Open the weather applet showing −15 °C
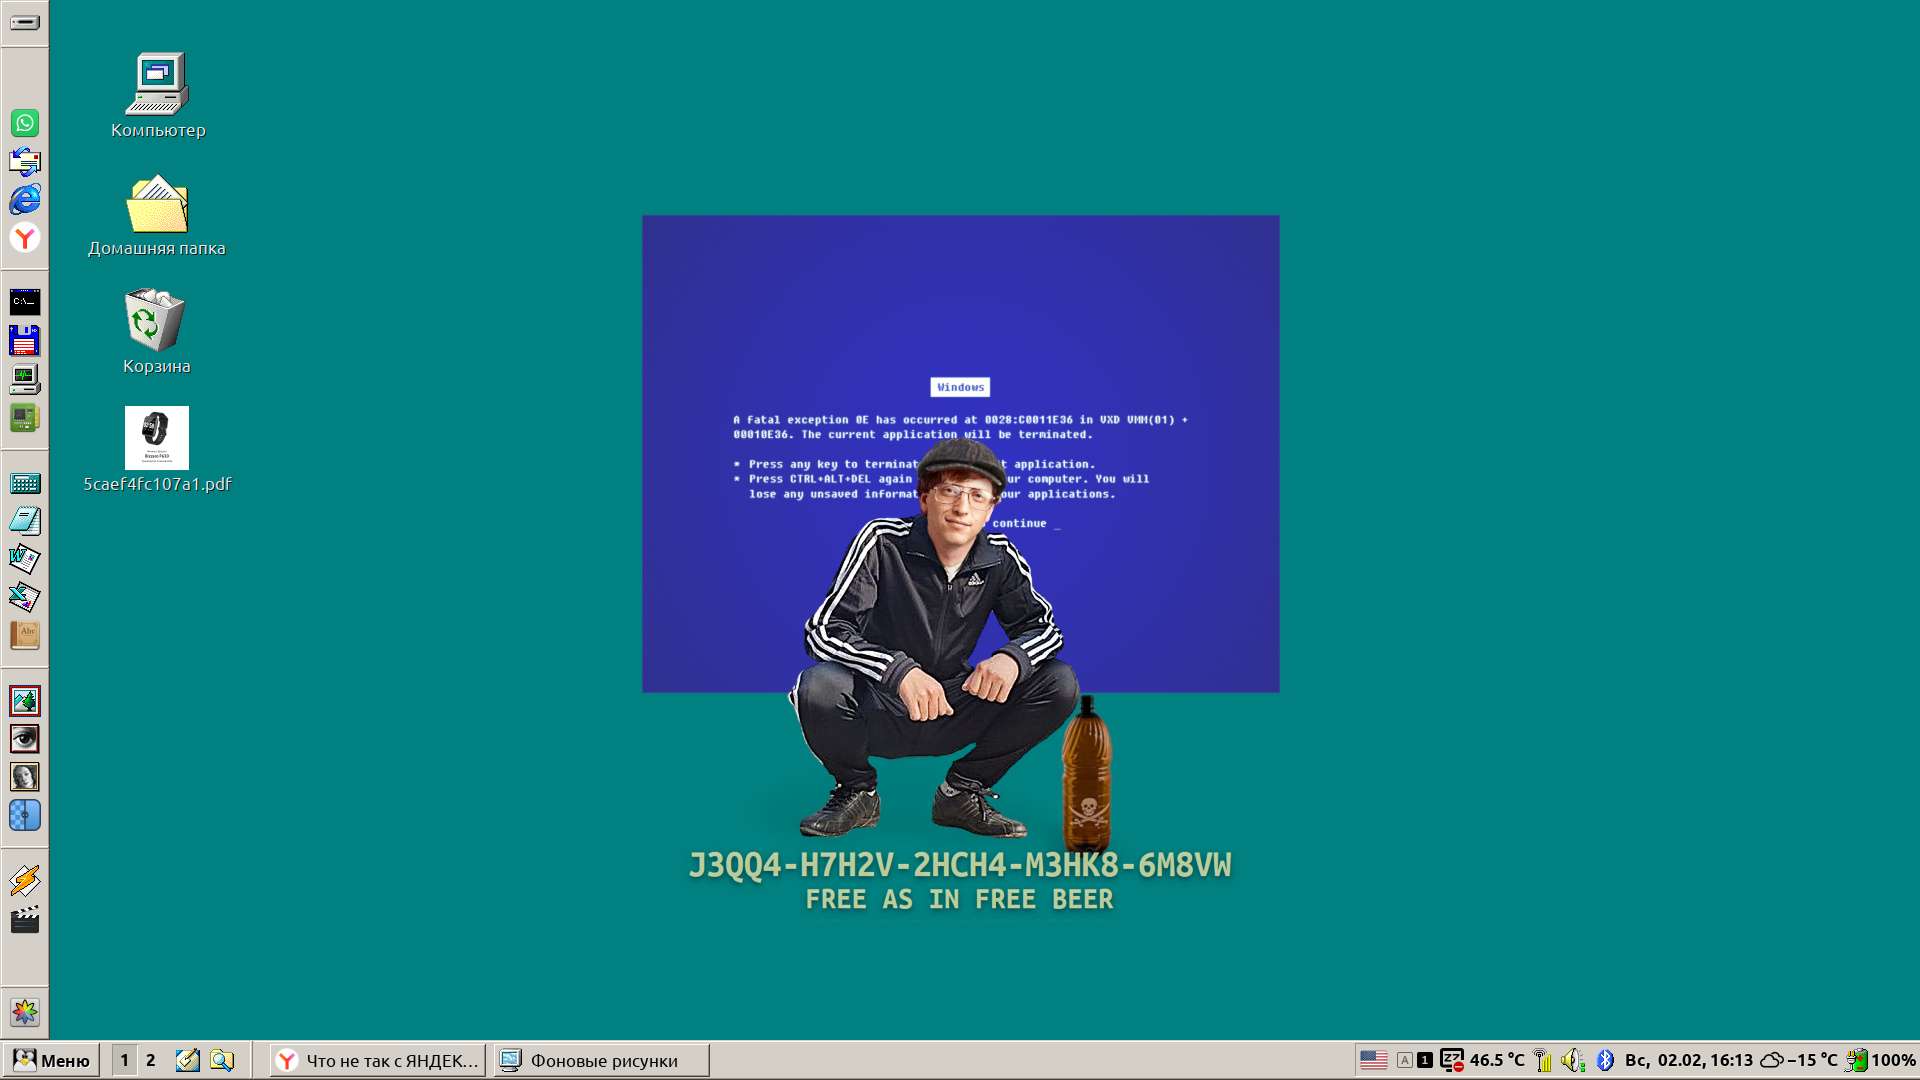Screen dimensions: 1920x1080 click(x=1799, y=1060)
